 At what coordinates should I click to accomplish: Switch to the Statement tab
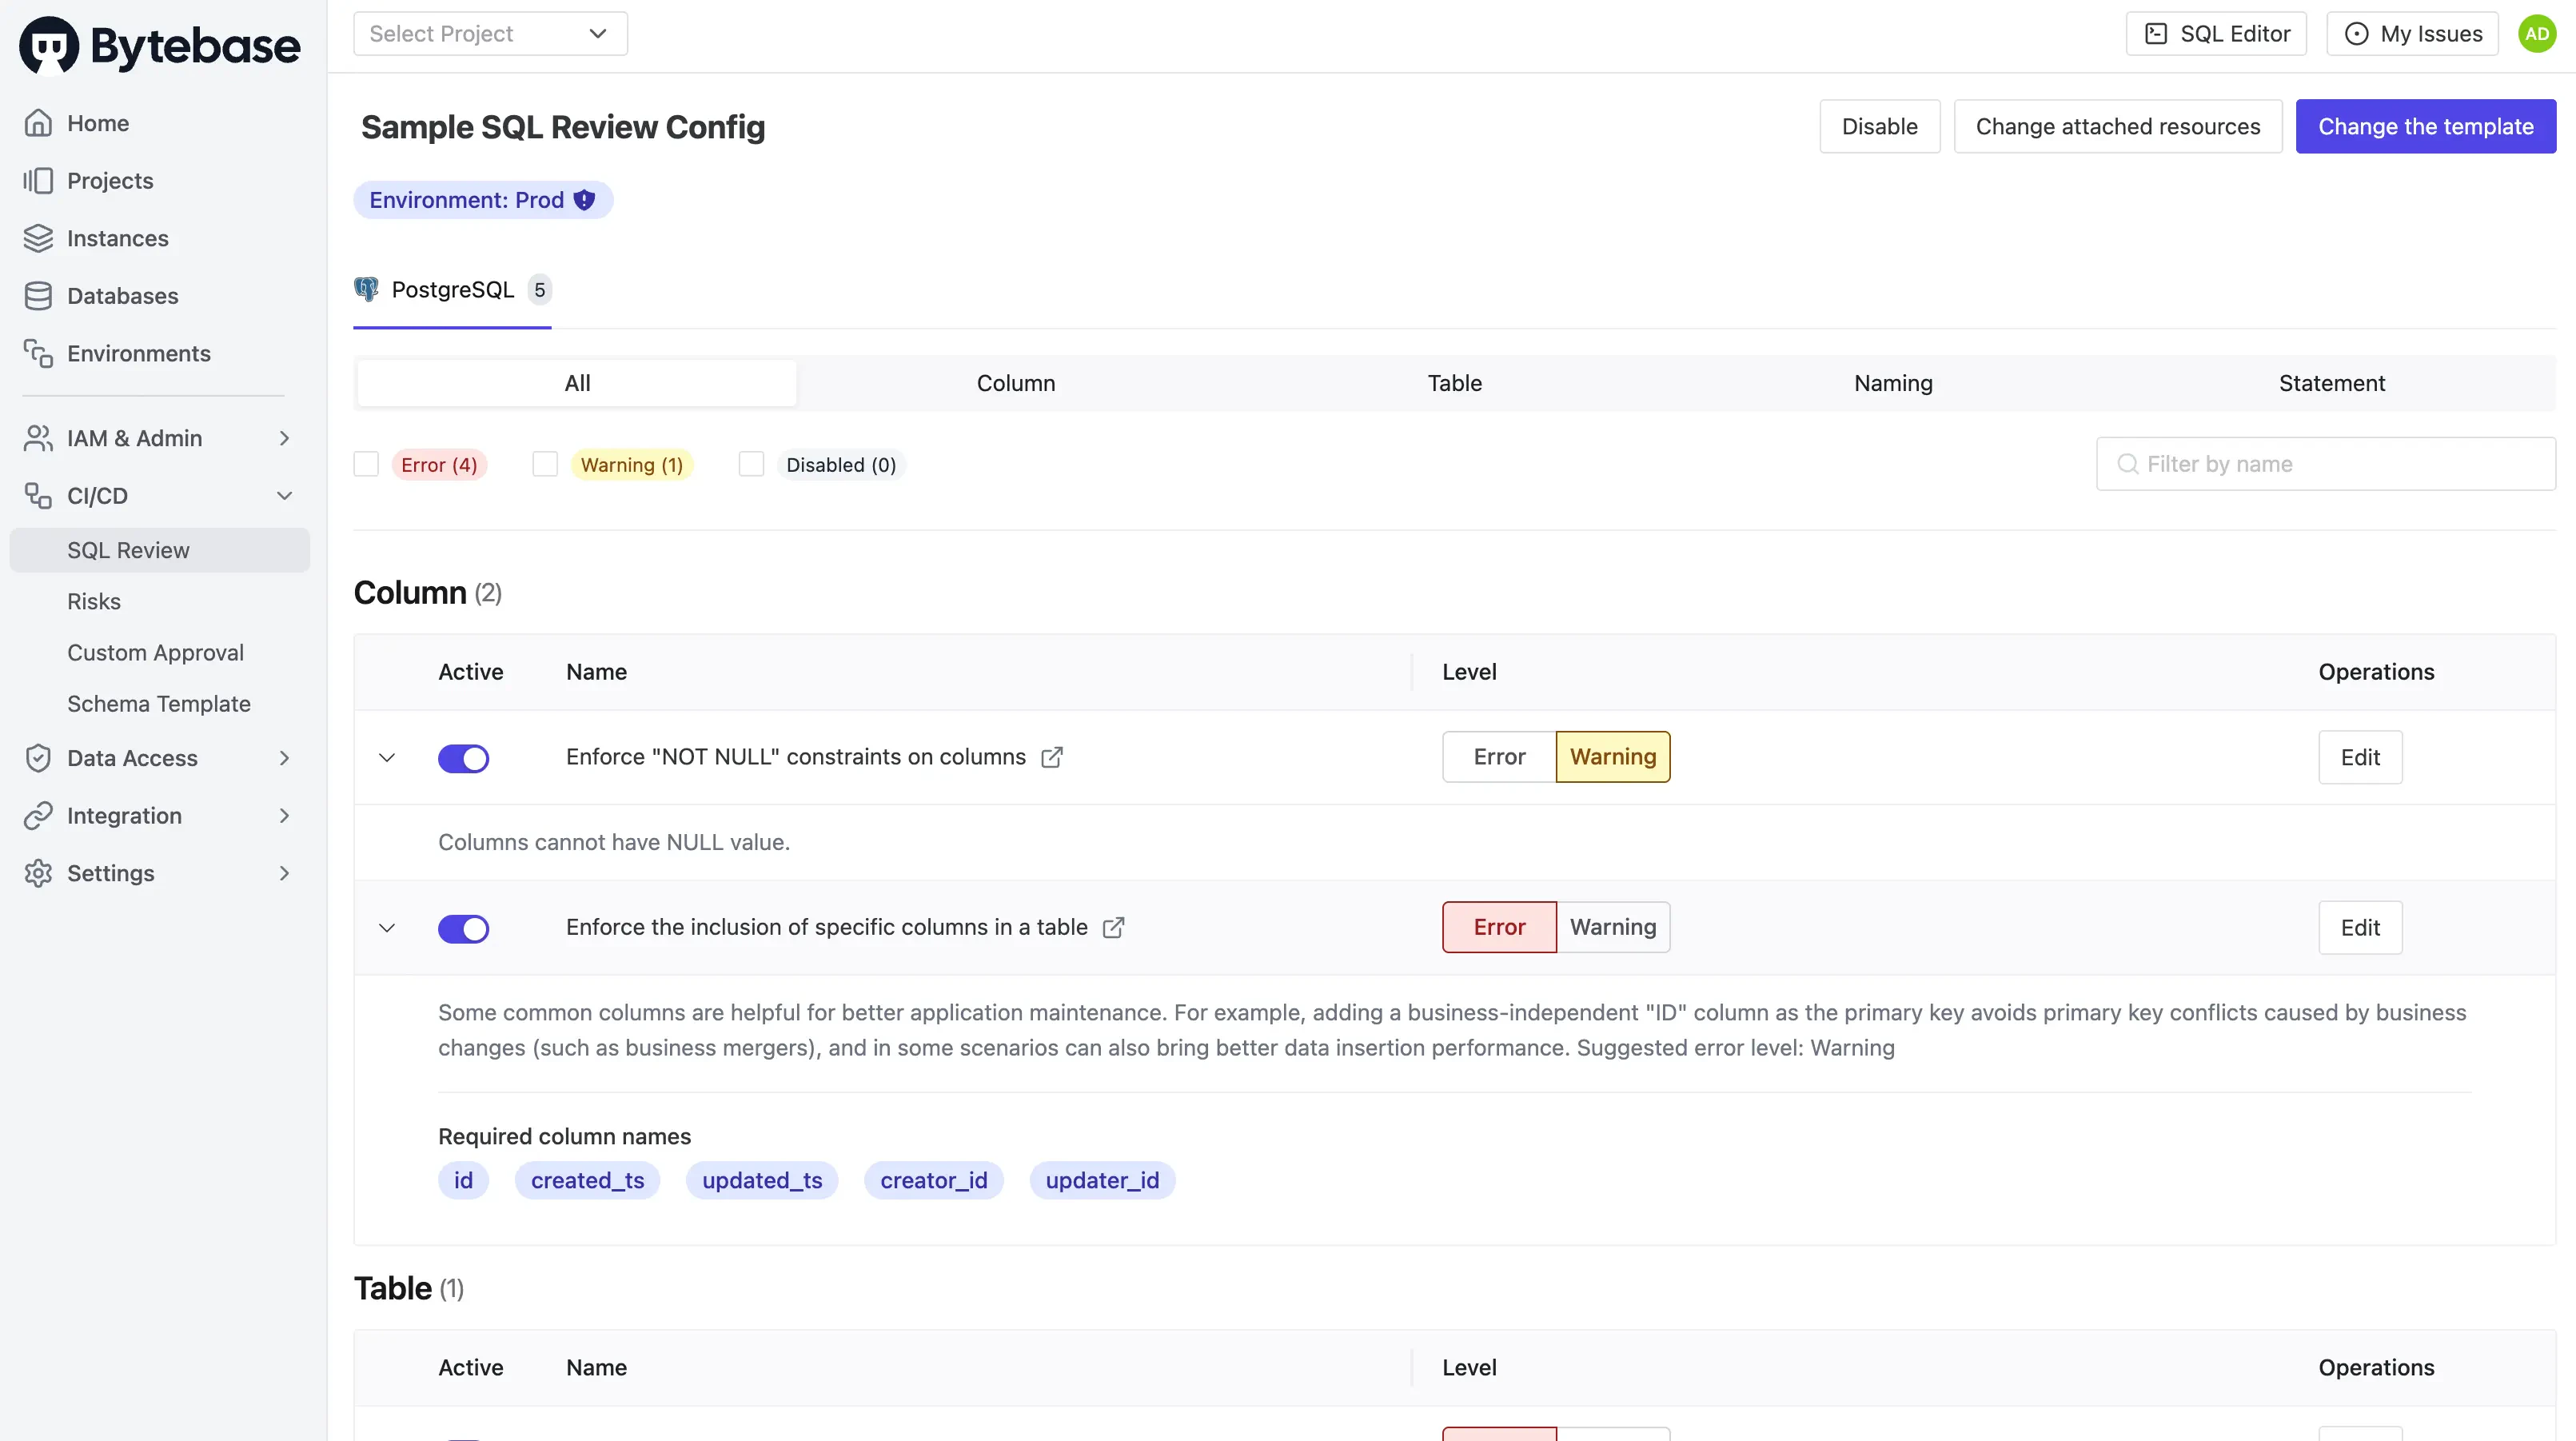tap(2331, 383)
